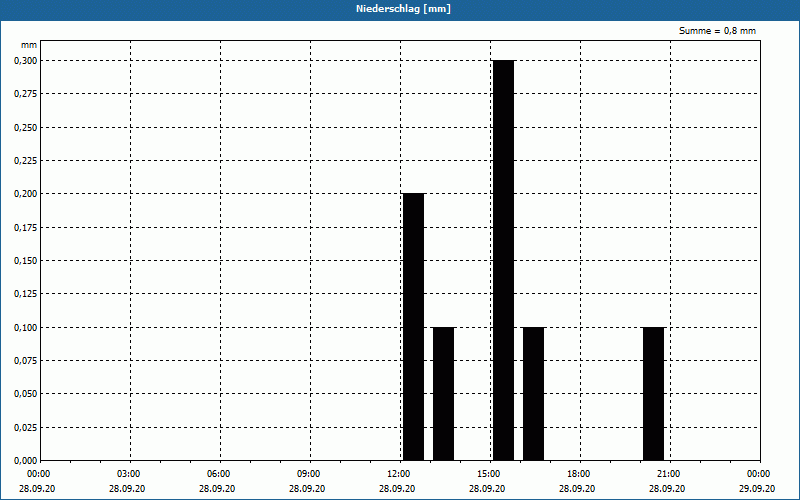Click the 0,125 y-axis label
Image resolution: width=800 pixels, height=500 pixels.
click(x=26, y=294)
